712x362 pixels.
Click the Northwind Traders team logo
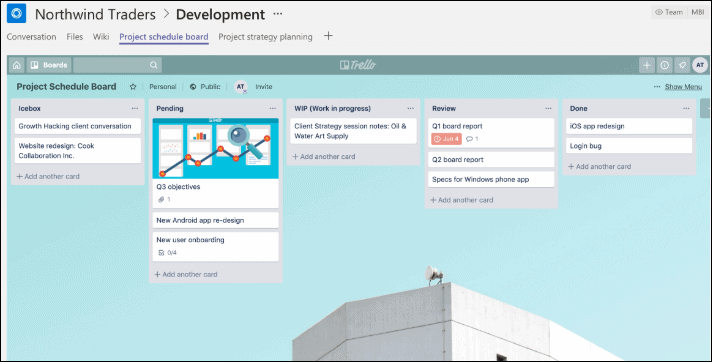pyautogui.click(x=16, y=14)
